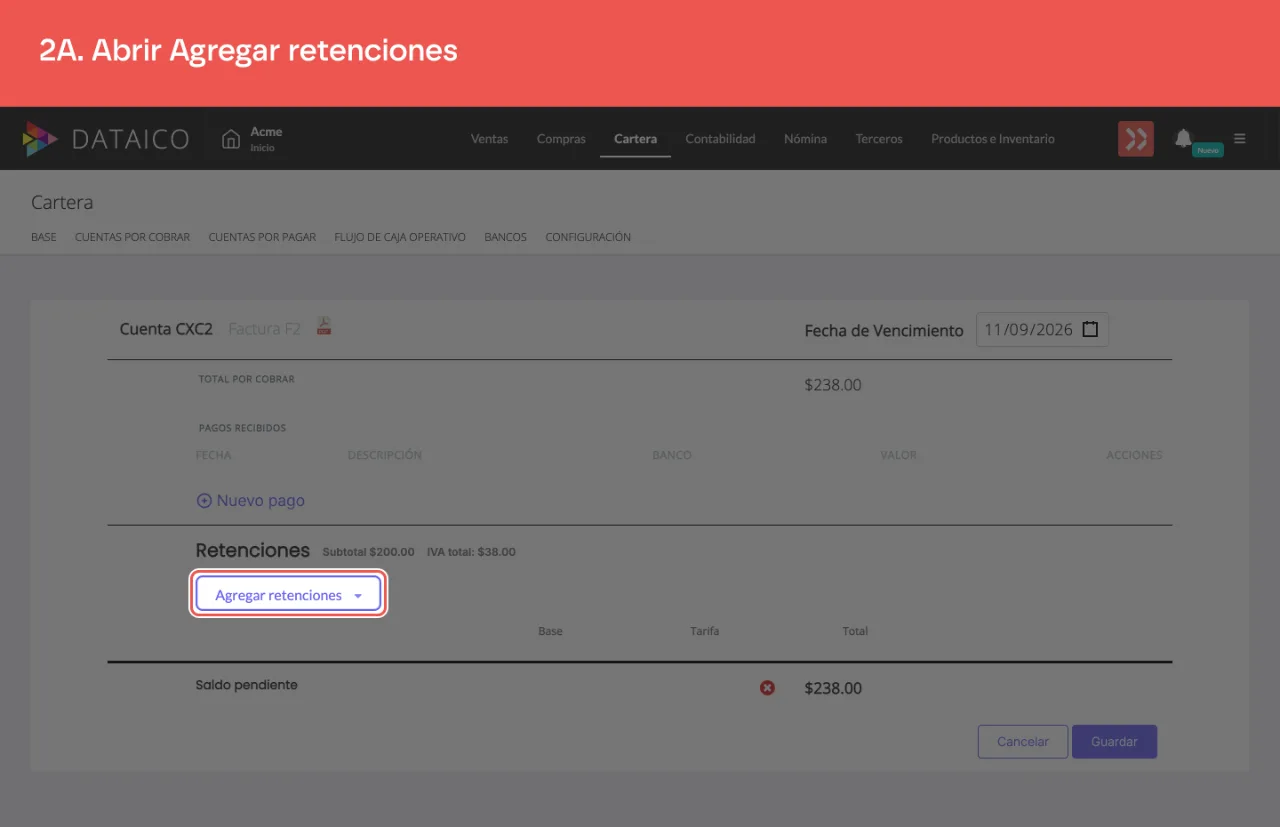
Task: Switch to CUENTAS POR COBRAR tab
Action: pos(132,237)
